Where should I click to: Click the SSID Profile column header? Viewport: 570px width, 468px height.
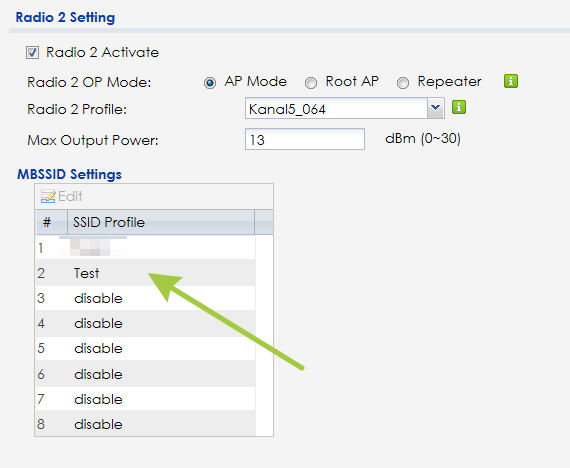point(161,222)
